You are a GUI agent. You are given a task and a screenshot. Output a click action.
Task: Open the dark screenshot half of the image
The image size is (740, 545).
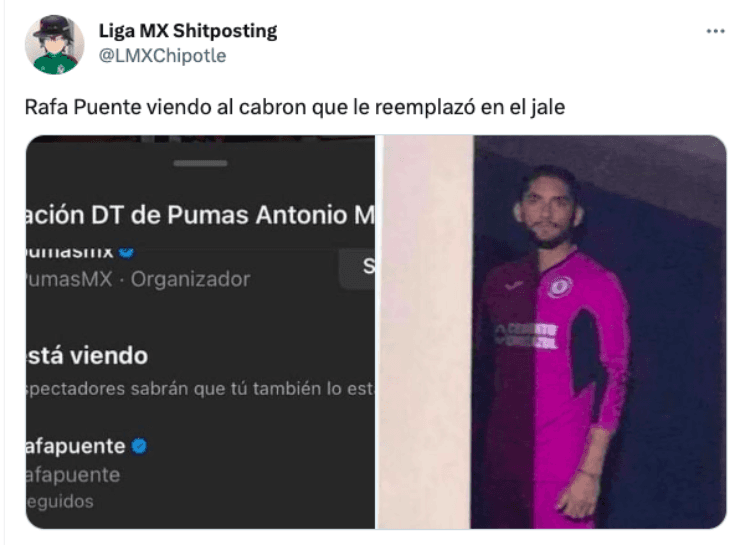201,332
